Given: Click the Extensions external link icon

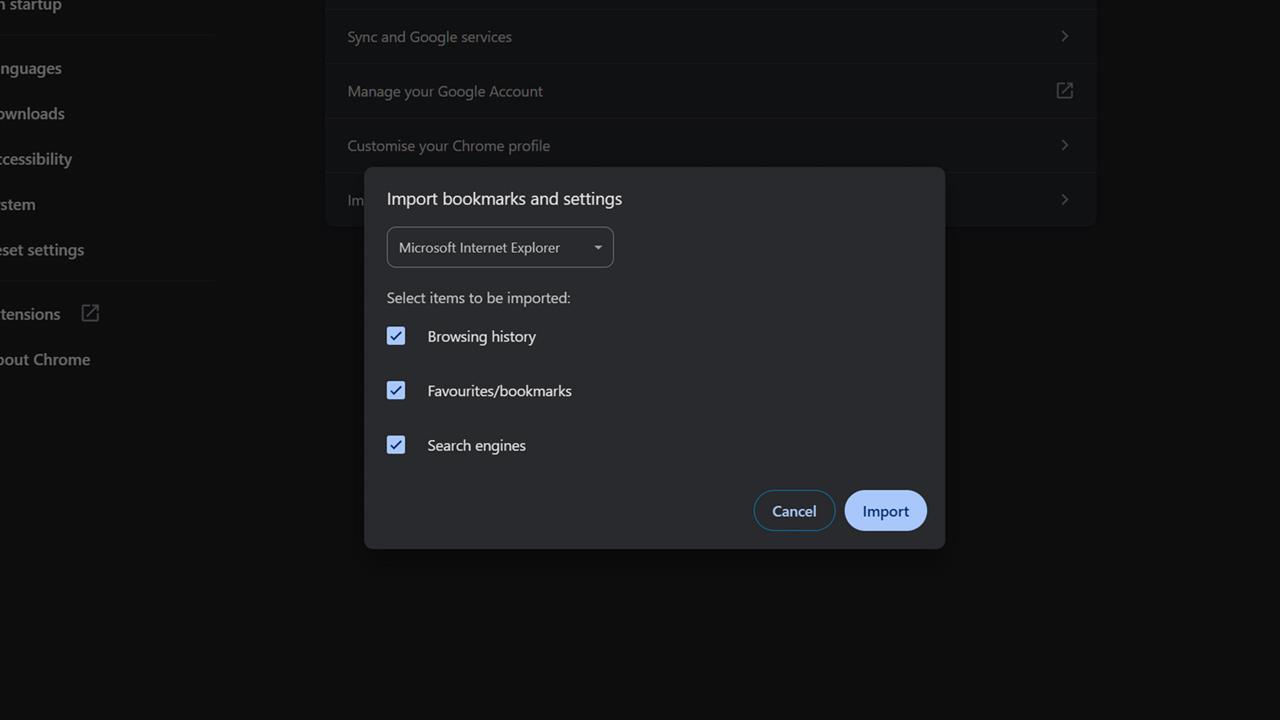Looking at the screenshot, I should coord(90,313).
